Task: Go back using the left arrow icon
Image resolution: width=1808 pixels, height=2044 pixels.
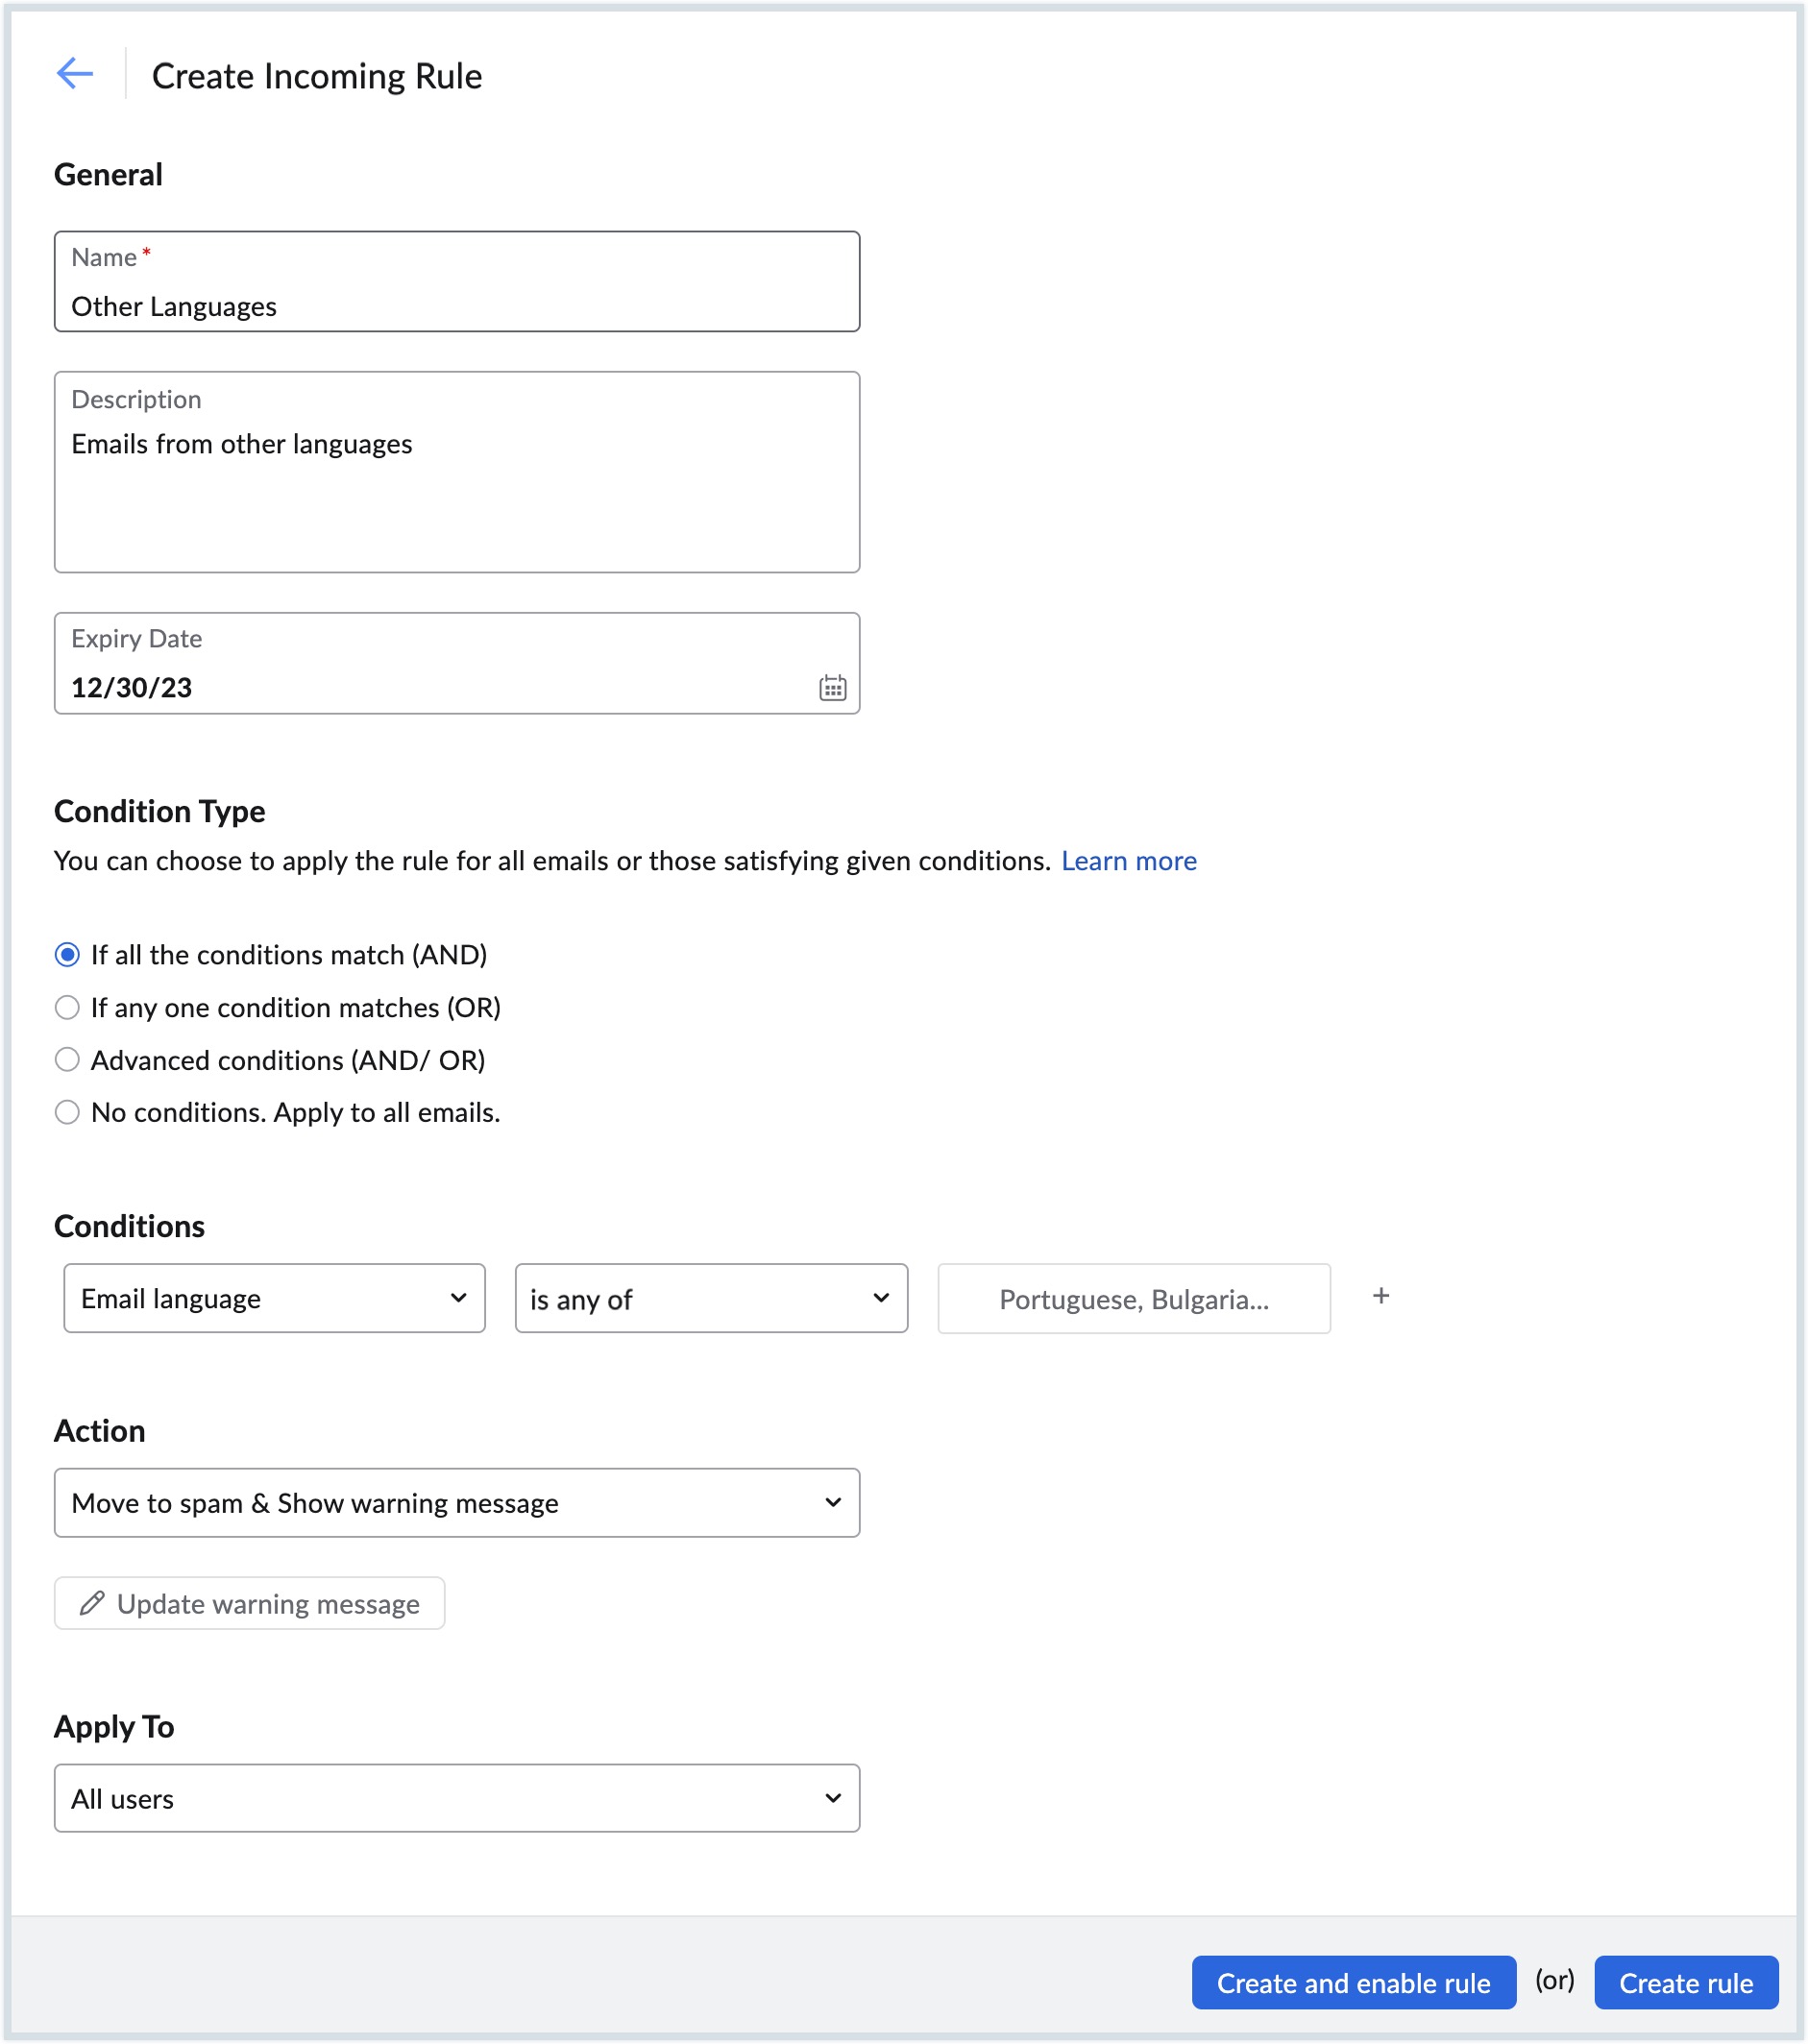Action: pos(75,74)
